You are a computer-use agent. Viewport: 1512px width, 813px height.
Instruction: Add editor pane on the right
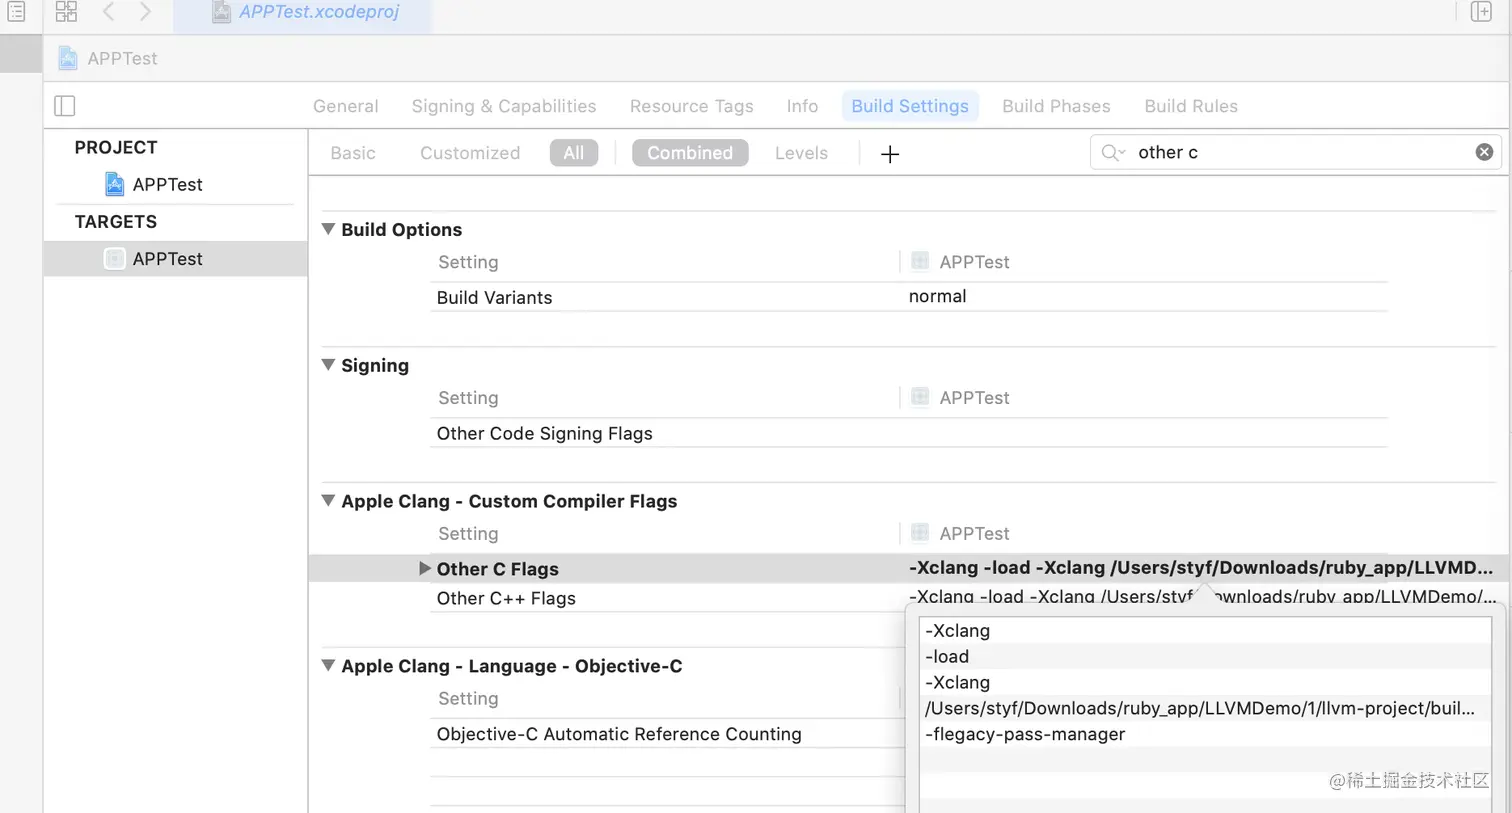coord(1481,12)
